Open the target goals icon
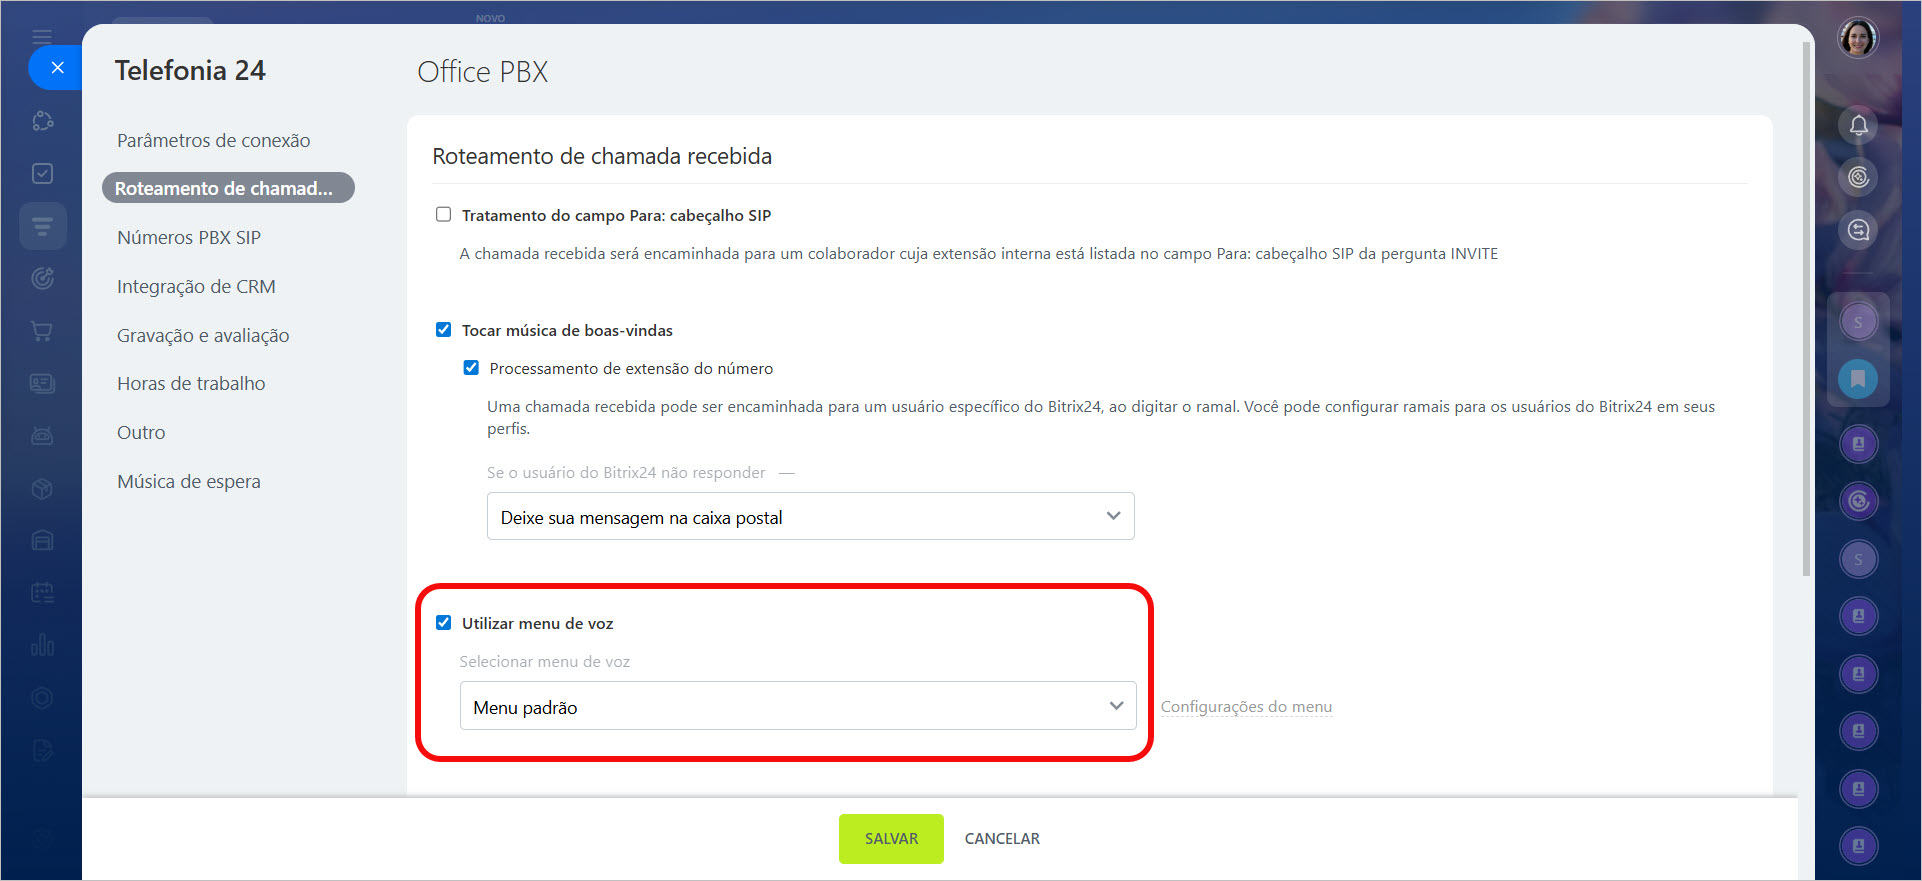1922x881 pixels. [42, 278]
